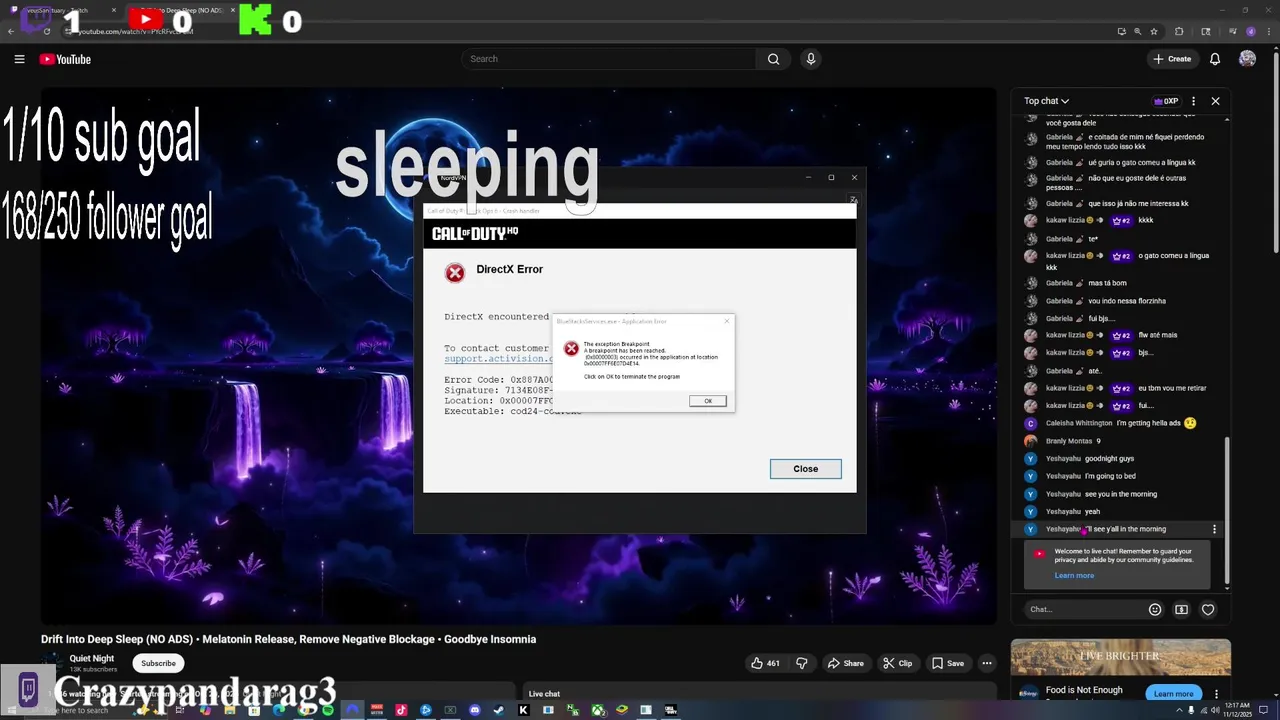This screenshot has height=720, width=1280.
Task: Share the video
Action: pyautogui.click(x=845, y=663)
